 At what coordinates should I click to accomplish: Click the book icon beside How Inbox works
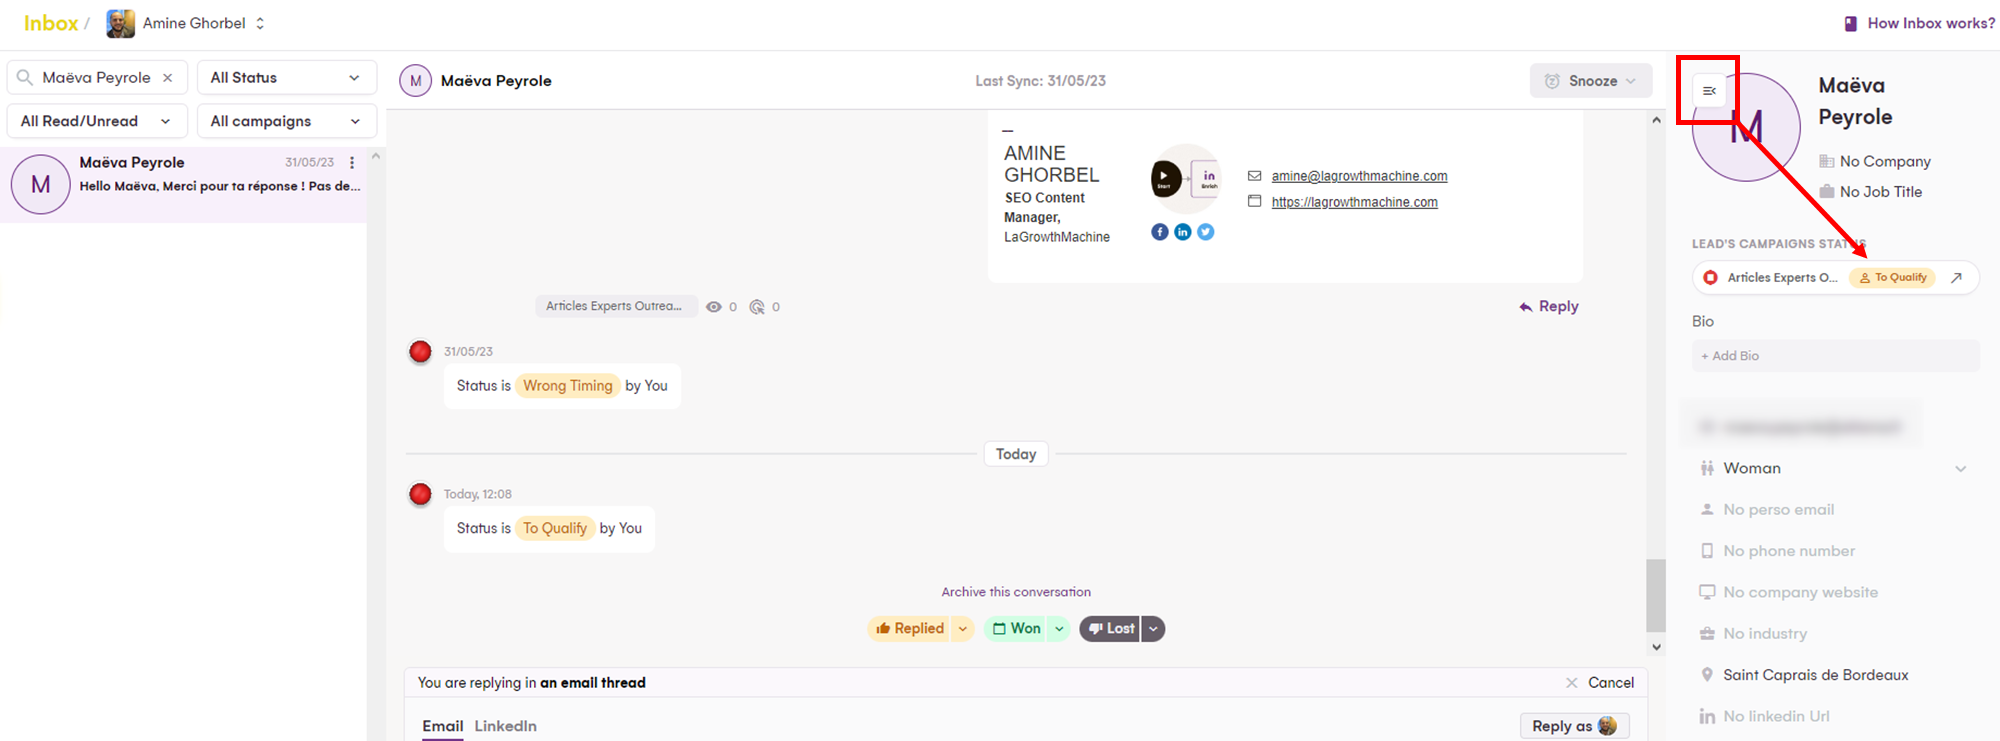(1851, 23)
